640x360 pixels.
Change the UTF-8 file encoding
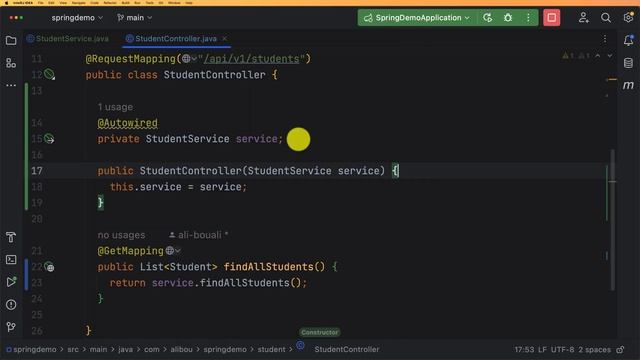click(562, 349)
